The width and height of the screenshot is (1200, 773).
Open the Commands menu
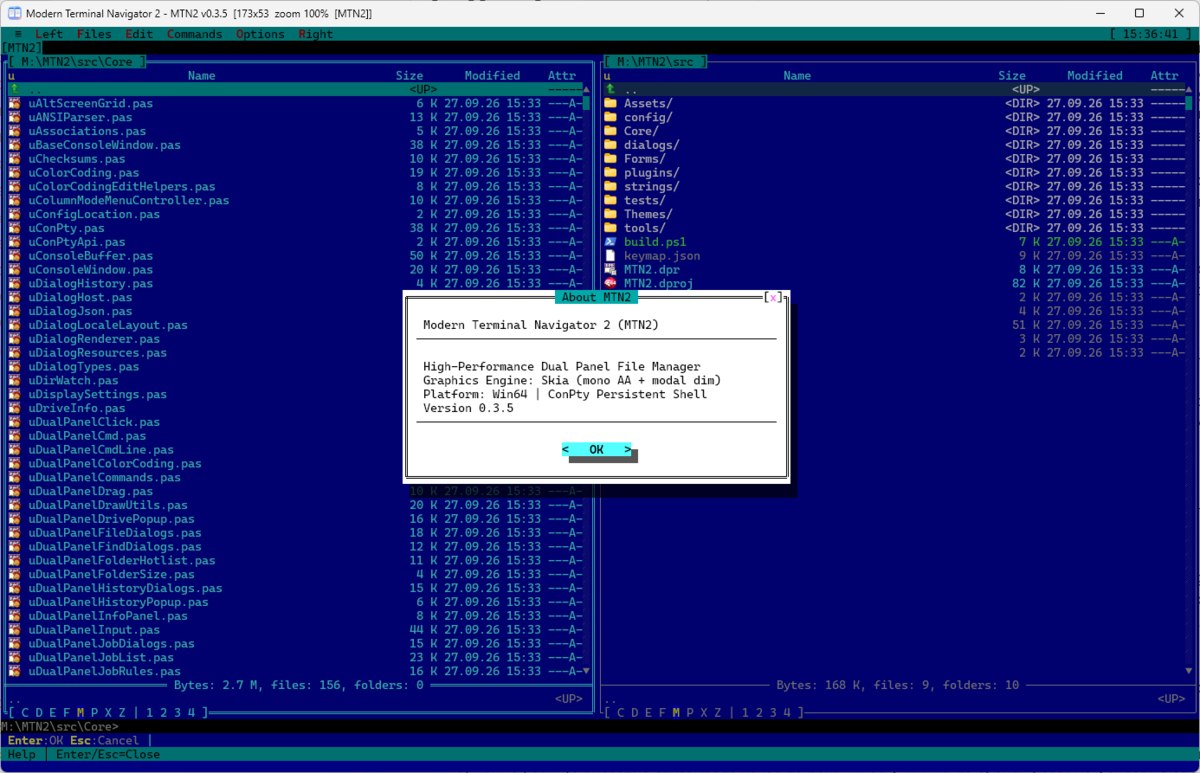(x=194, y=34)
